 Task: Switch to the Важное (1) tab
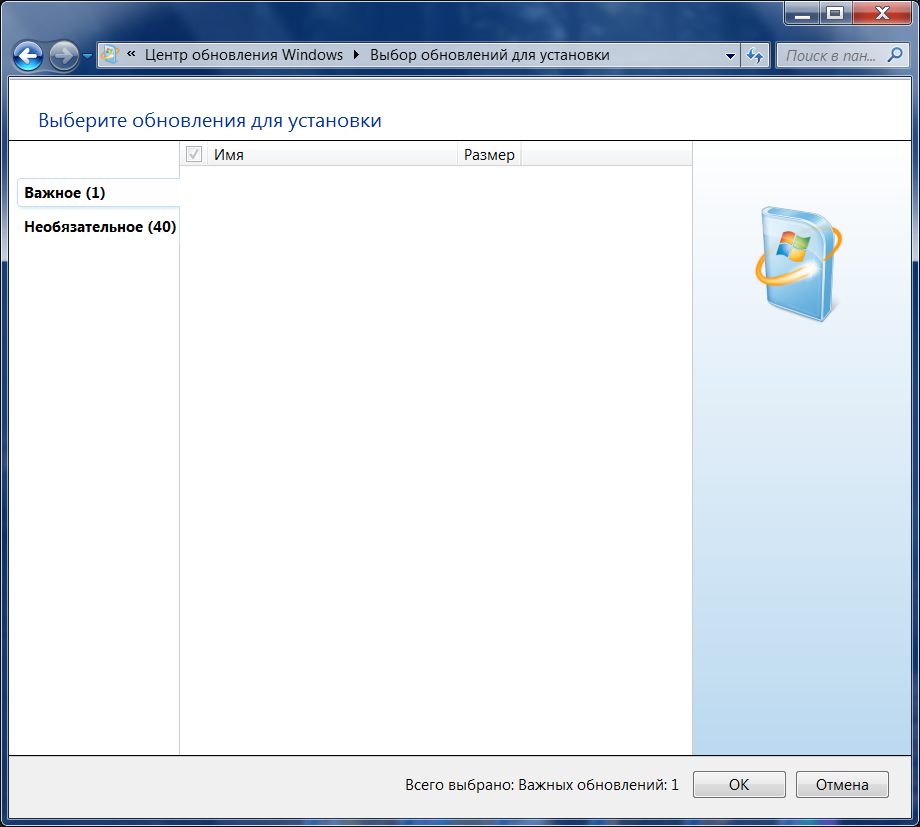pyautogui.click(x=98, y=193)
